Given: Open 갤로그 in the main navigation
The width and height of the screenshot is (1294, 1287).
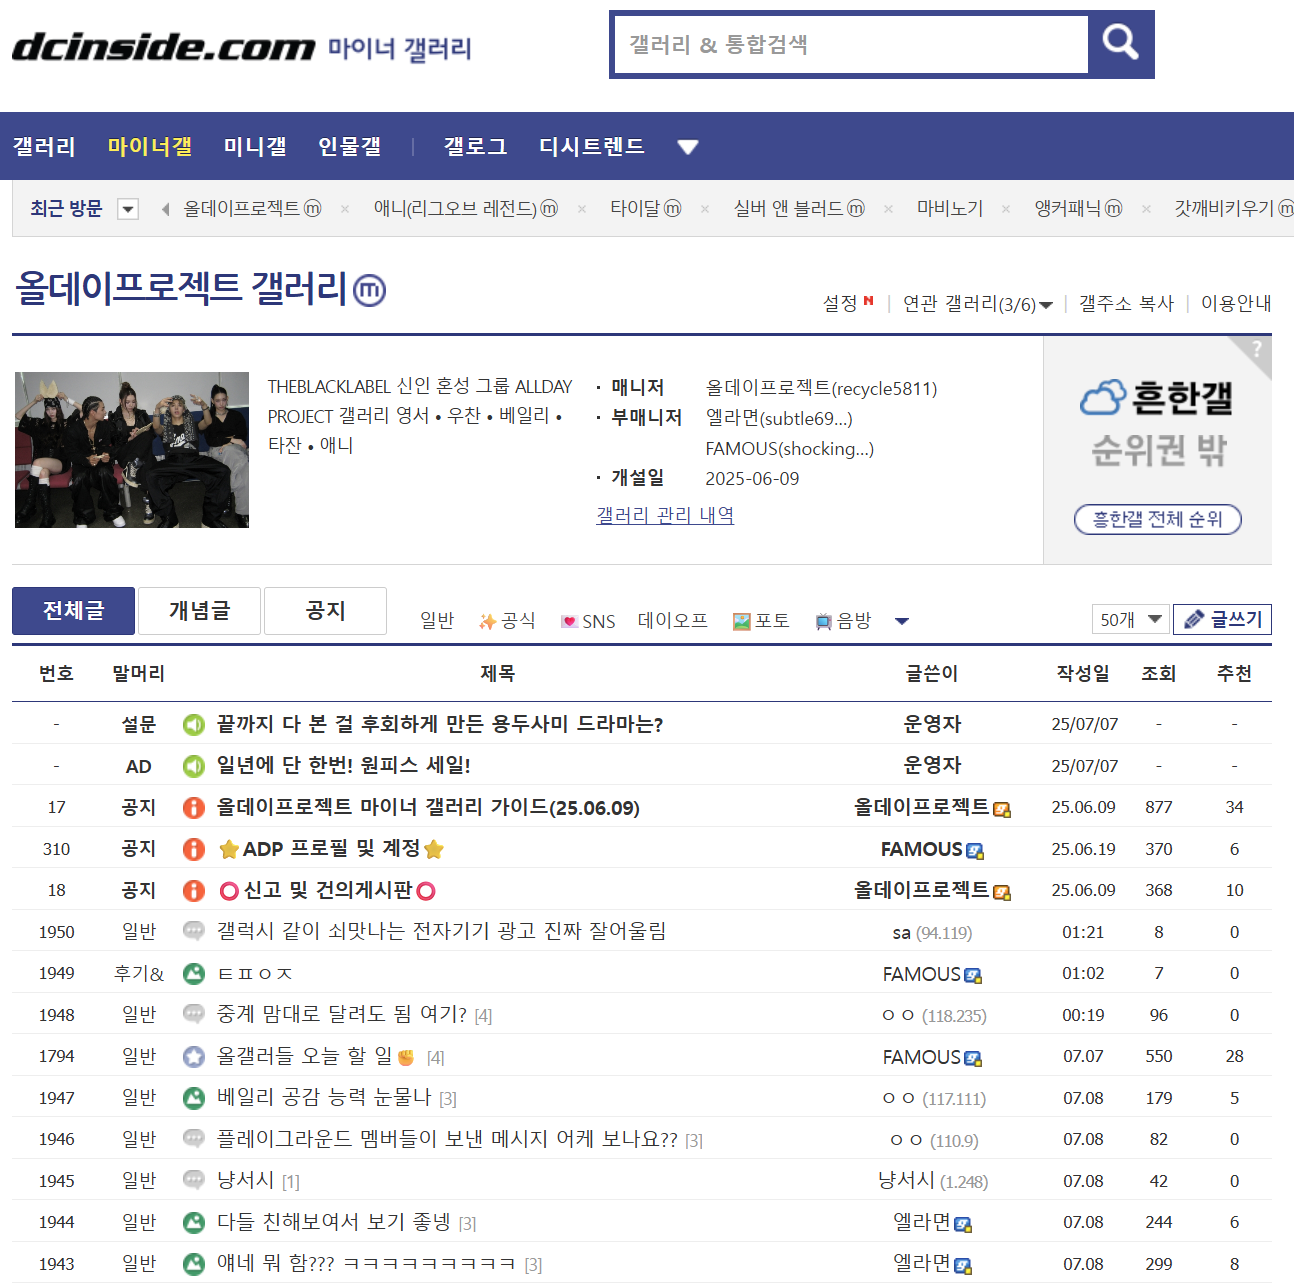Looking at the screenshot, I should (475, 147).
